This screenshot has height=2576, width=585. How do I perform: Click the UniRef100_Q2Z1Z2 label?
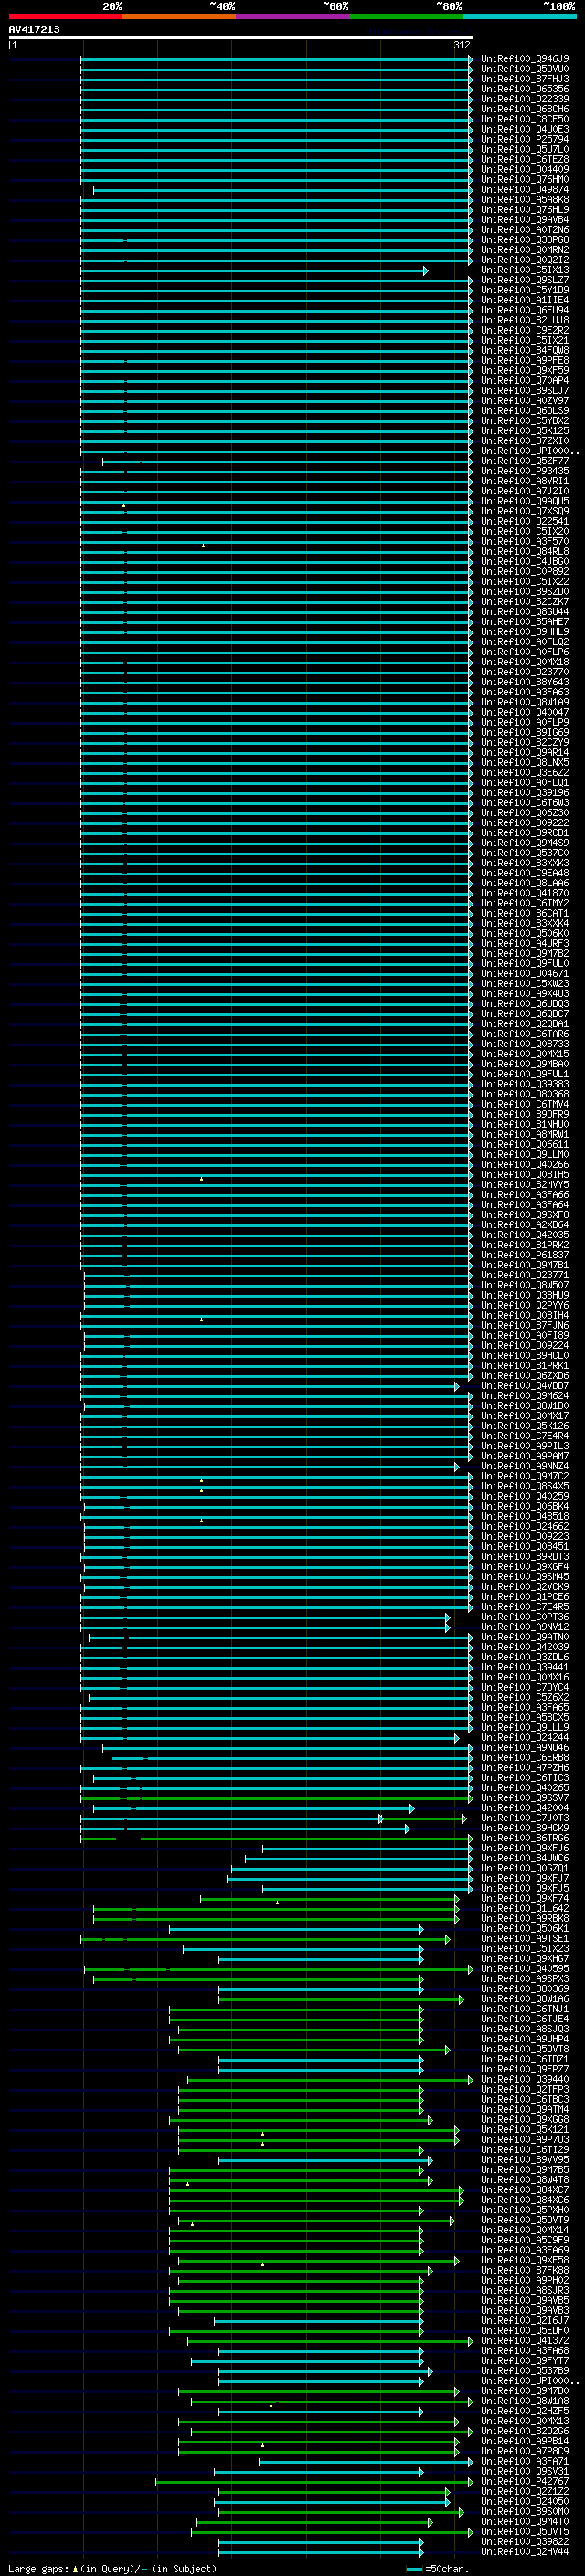(524, 2491)
